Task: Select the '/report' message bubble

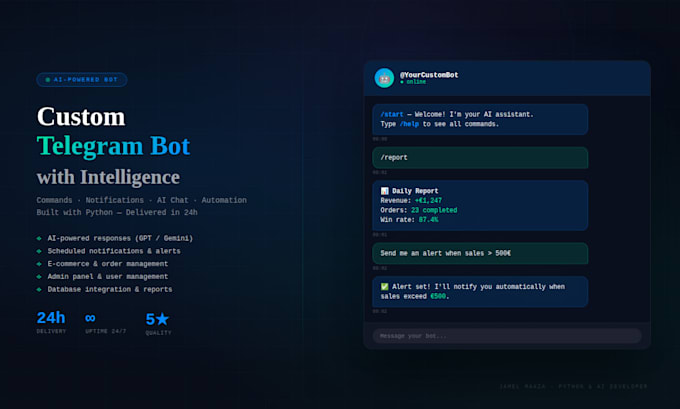Action: click(480, 157)
